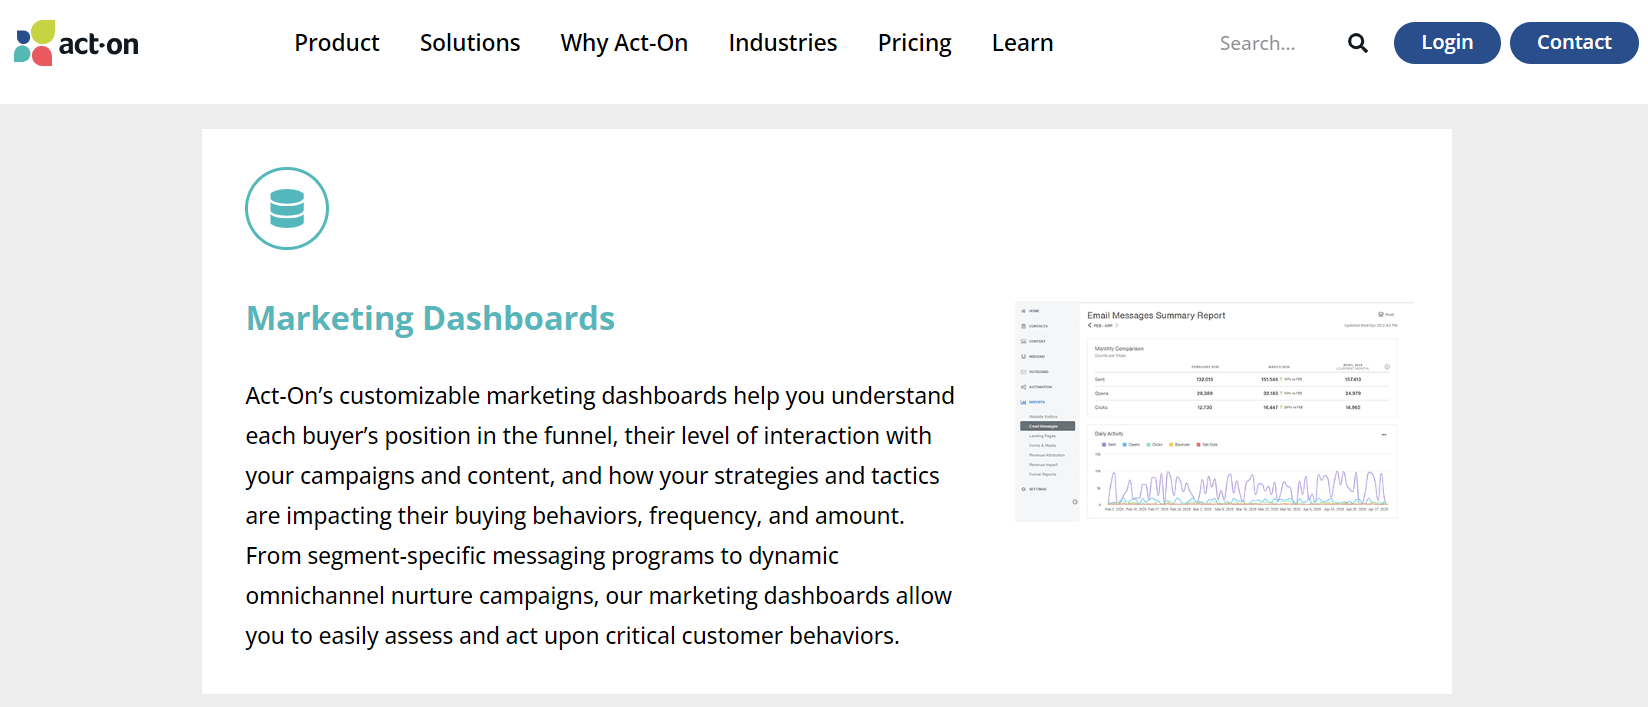Open the Email Messages report screenshot

tap(1214, 411)
